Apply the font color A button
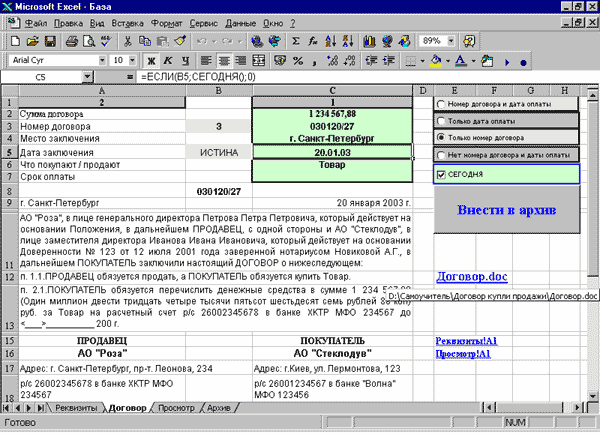 tap(461, 61)
